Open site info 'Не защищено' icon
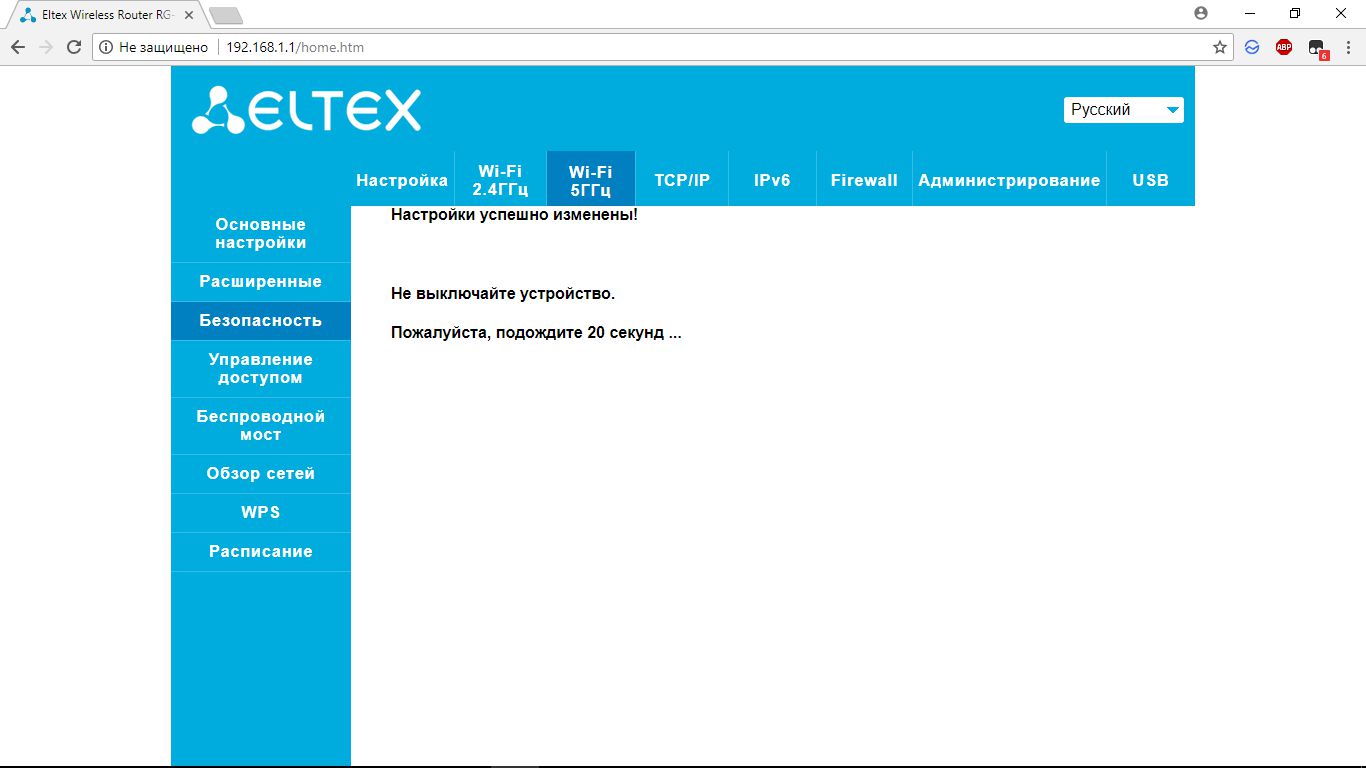Viewport: 1366px width, 768px height. [x=107, y=47]
